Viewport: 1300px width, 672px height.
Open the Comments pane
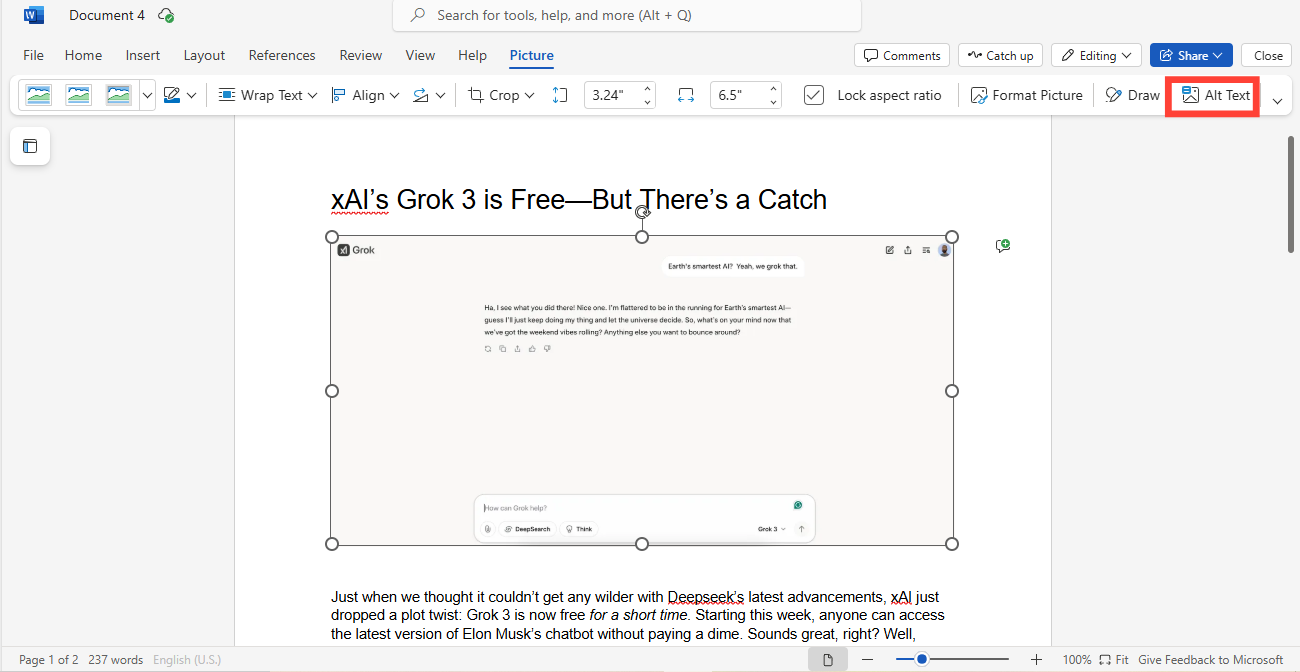(x=903, y=55)
